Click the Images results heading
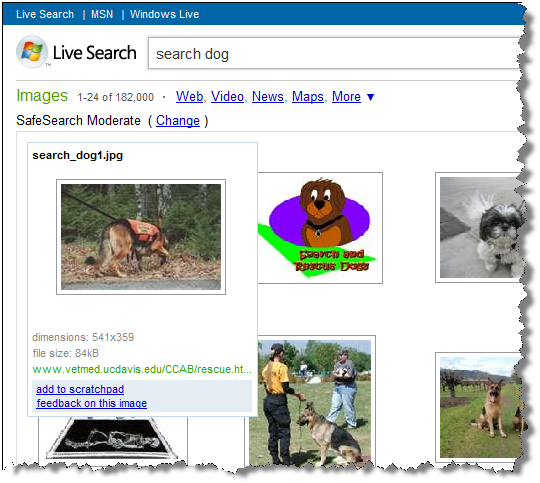Viewport: 540px width, 483px height. (42, 95)
